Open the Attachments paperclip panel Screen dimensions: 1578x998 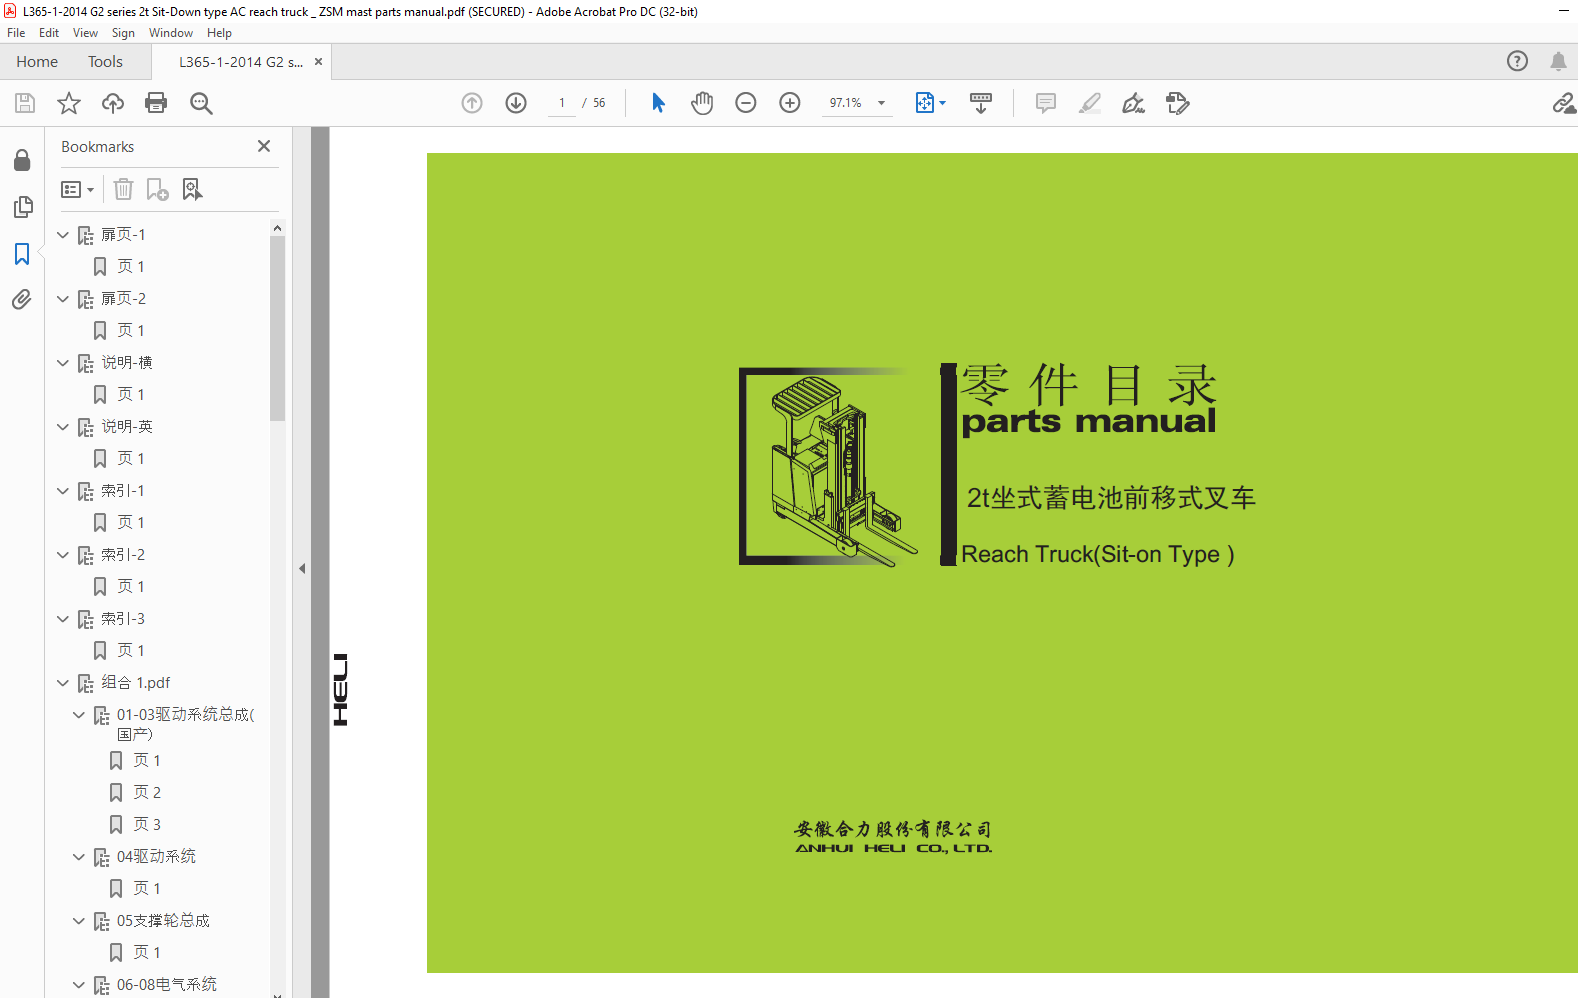click(x=22, y=299)
